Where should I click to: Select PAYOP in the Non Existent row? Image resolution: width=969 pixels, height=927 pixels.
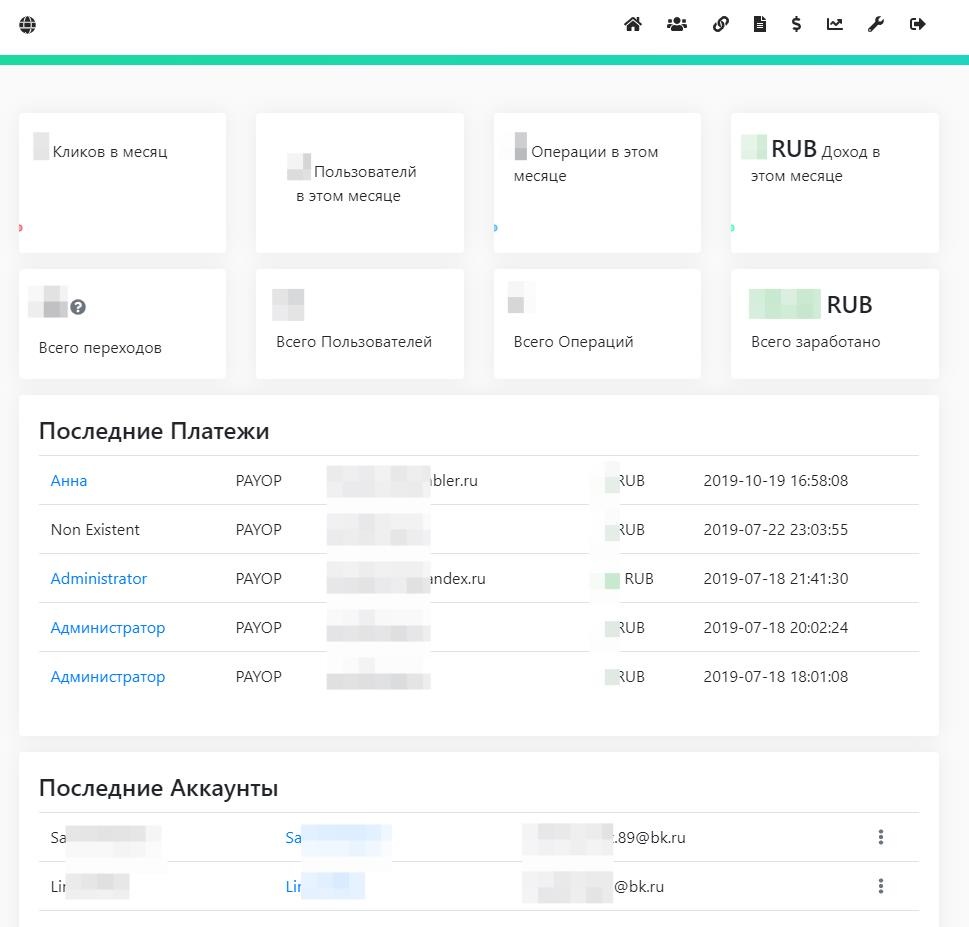point(258,530)
